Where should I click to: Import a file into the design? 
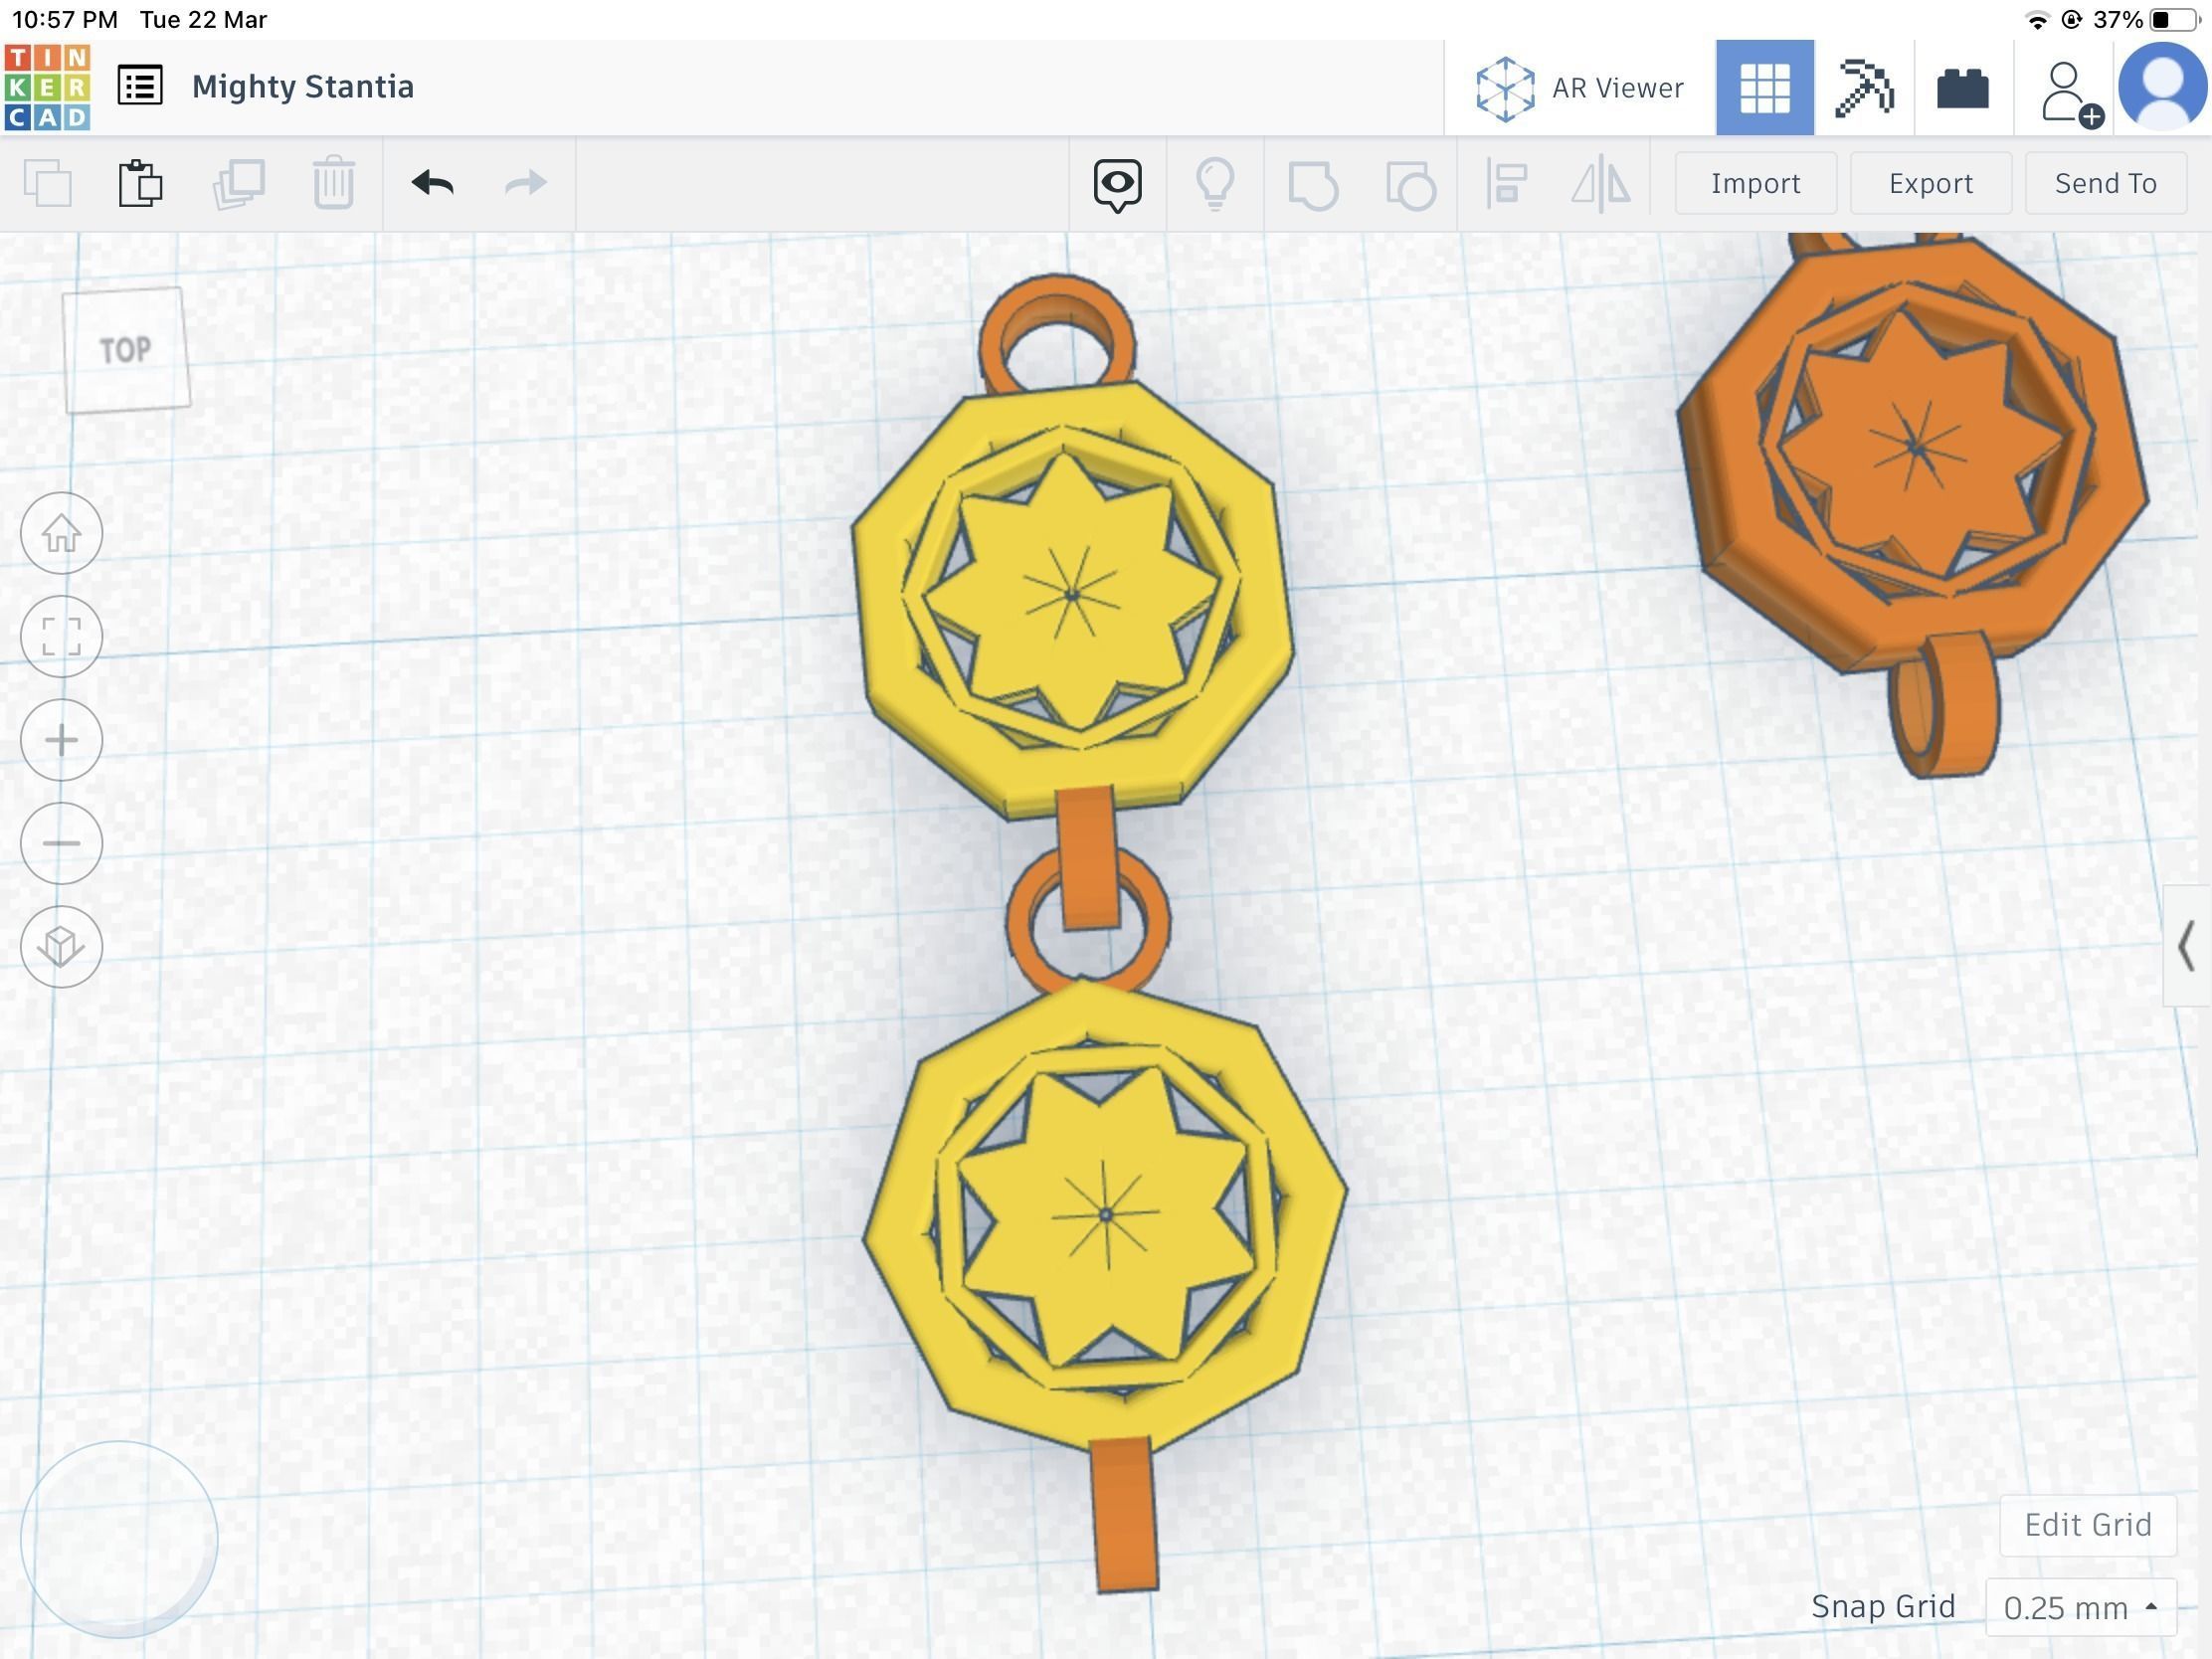coord(1755,183)
